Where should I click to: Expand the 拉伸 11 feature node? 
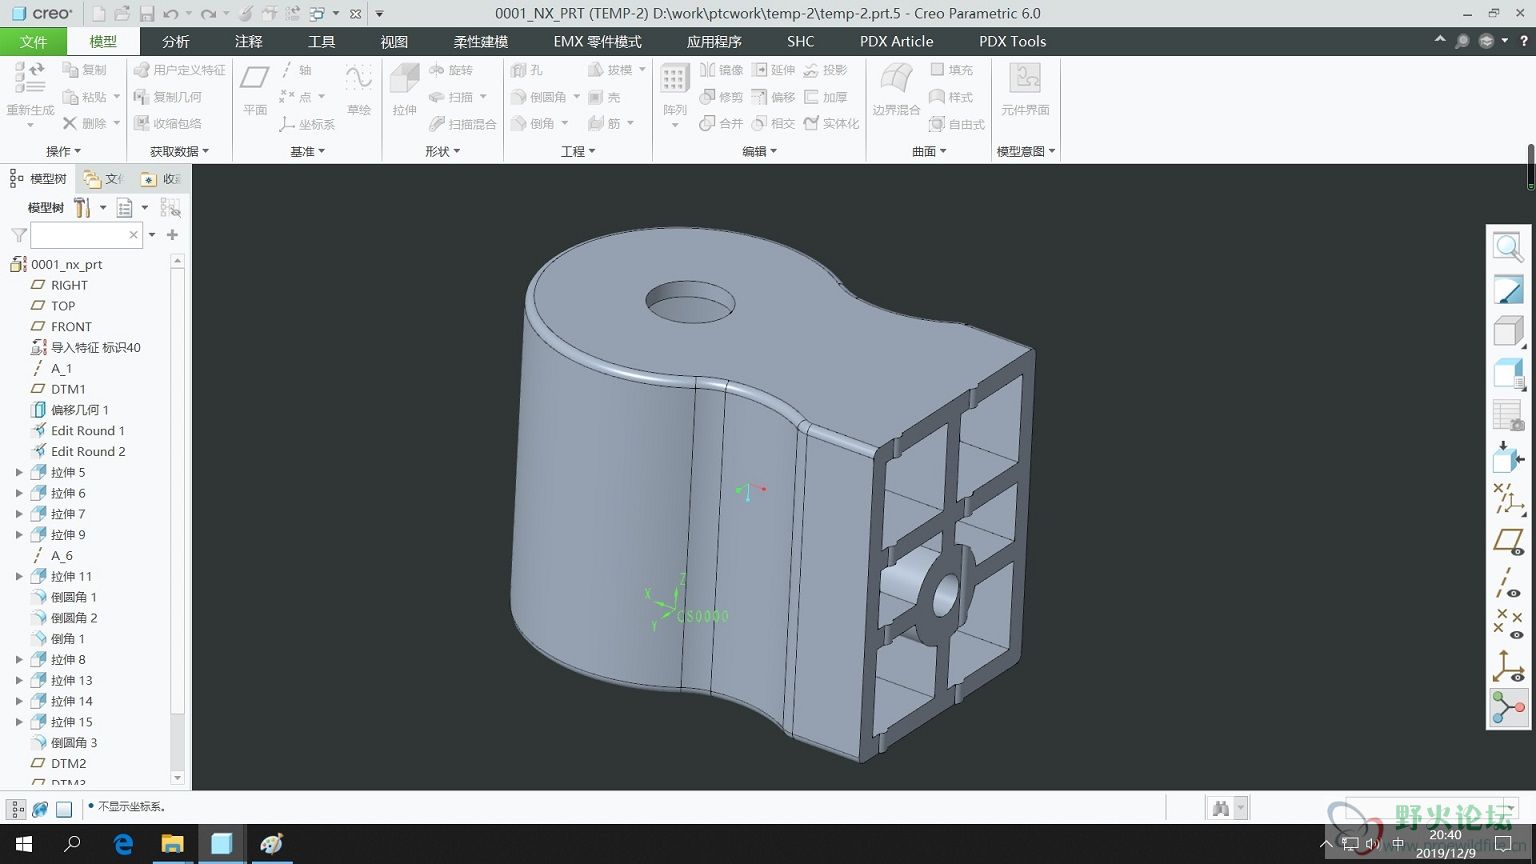coord(18,576)
